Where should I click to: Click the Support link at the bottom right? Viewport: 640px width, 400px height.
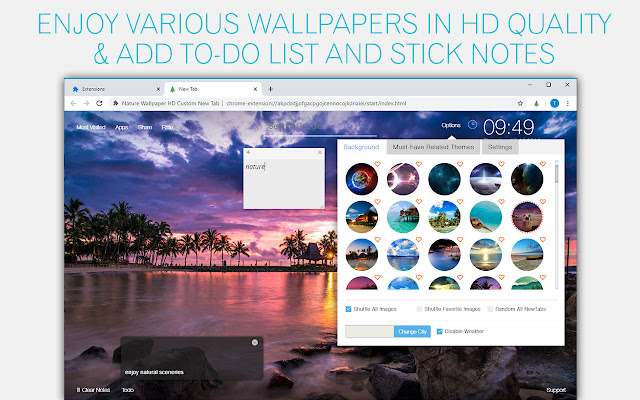[x=556, y=390]
